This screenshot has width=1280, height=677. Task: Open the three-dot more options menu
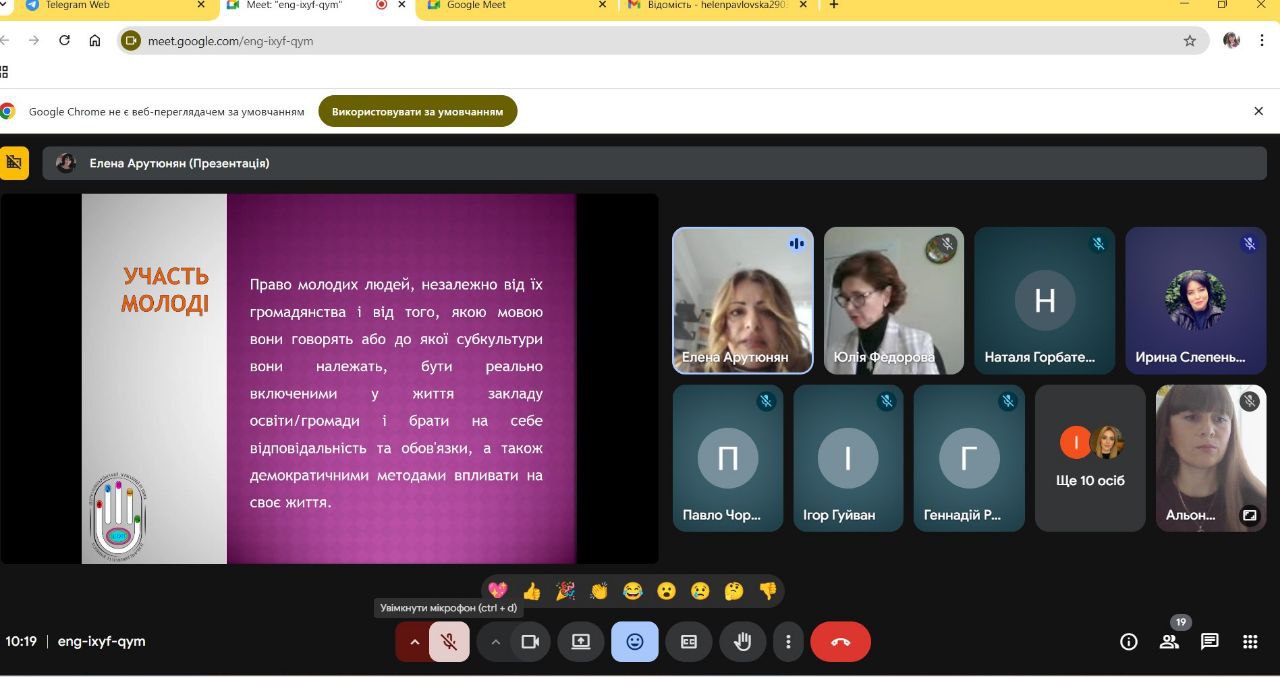[x=788, y=642]
